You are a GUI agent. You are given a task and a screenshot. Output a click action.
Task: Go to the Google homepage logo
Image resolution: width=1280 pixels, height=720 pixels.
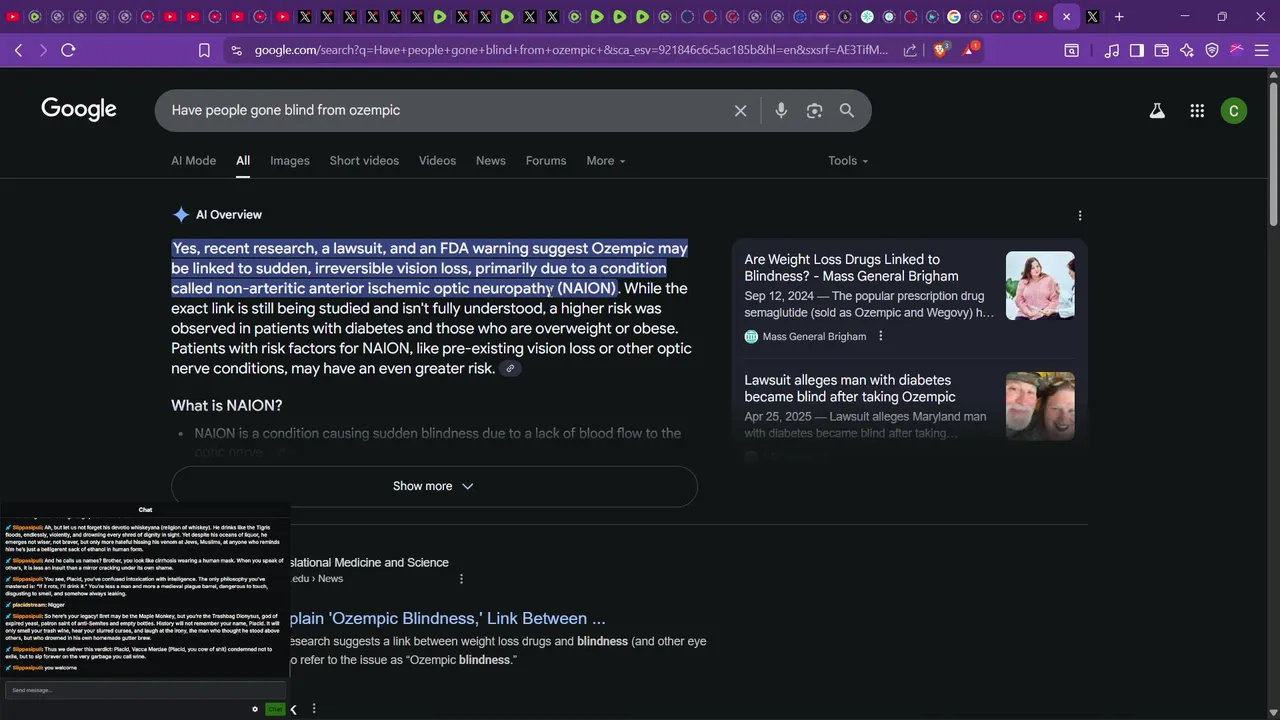79,110
